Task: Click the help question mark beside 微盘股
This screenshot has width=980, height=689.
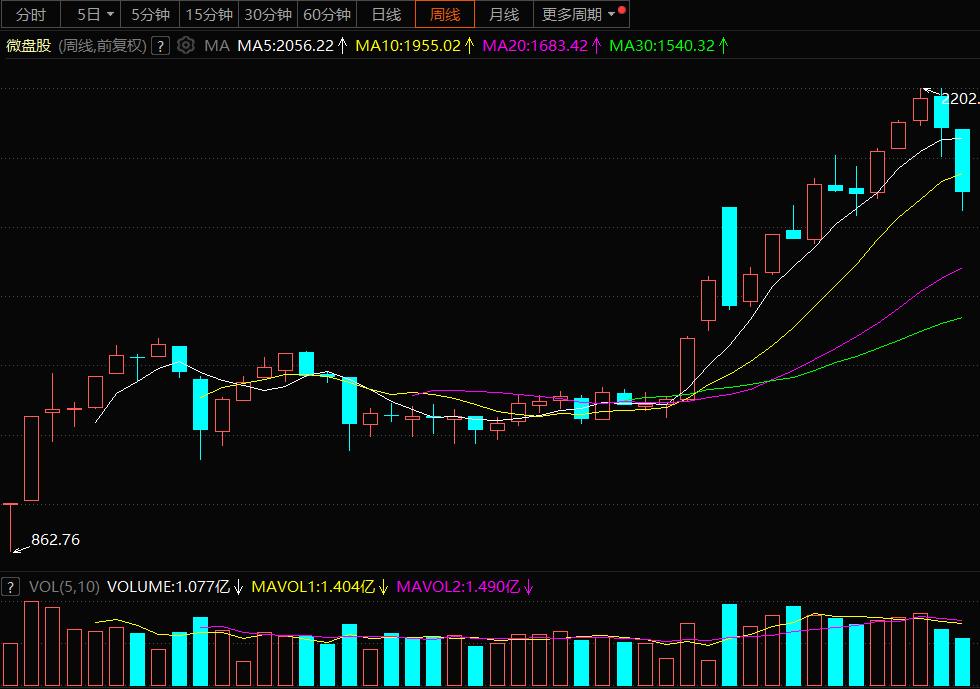Action: pyautogui.click(x=160, y=45)
